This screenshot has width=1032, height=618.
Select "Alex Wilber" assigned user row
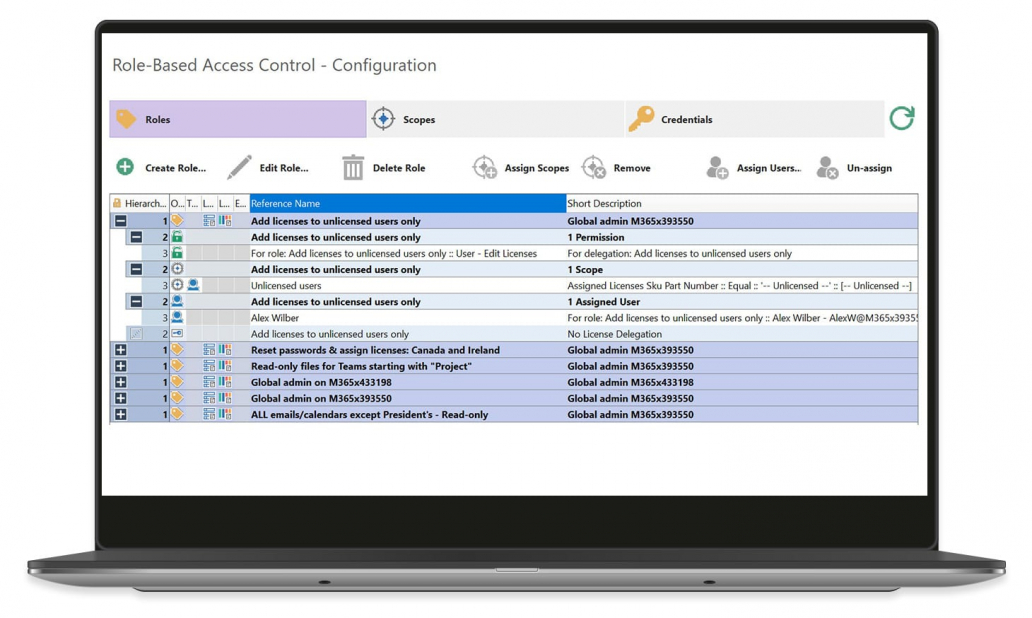pos(274,318)
